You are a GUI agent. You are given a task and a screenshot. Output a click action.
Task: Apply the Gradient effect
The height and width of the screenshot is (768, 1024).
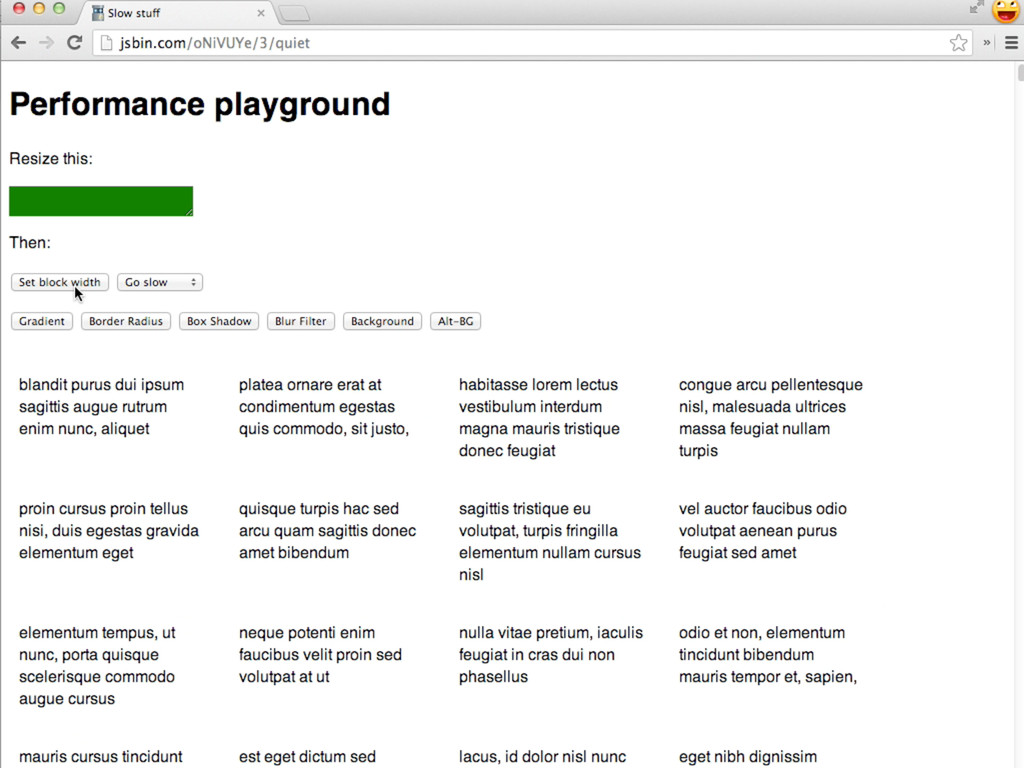click(x=41, y=322)
